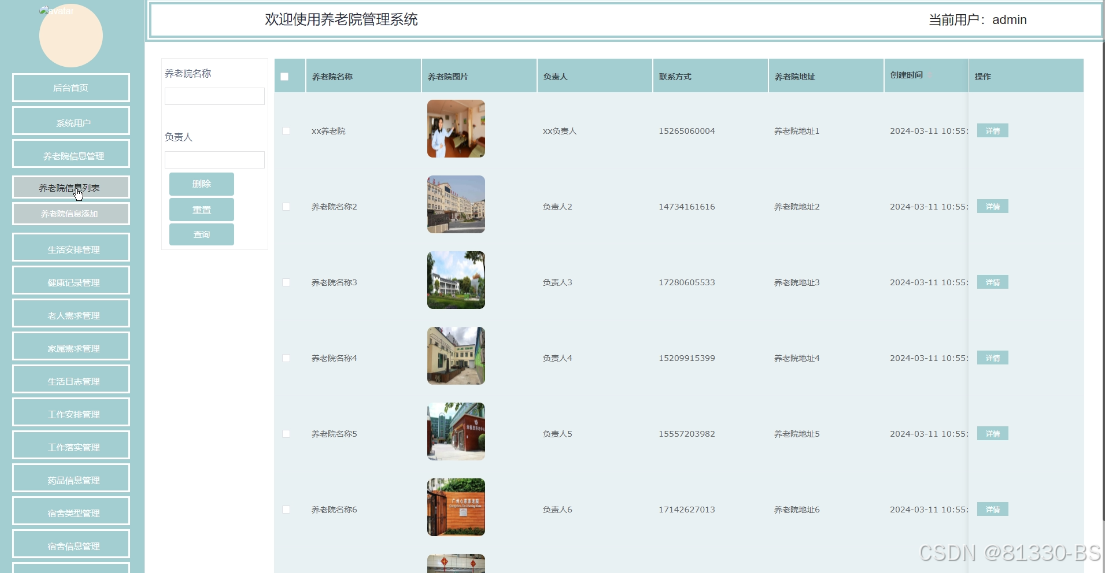
Task: Open the 宿舍类型管理 menu item
Action: click(70, 511)
